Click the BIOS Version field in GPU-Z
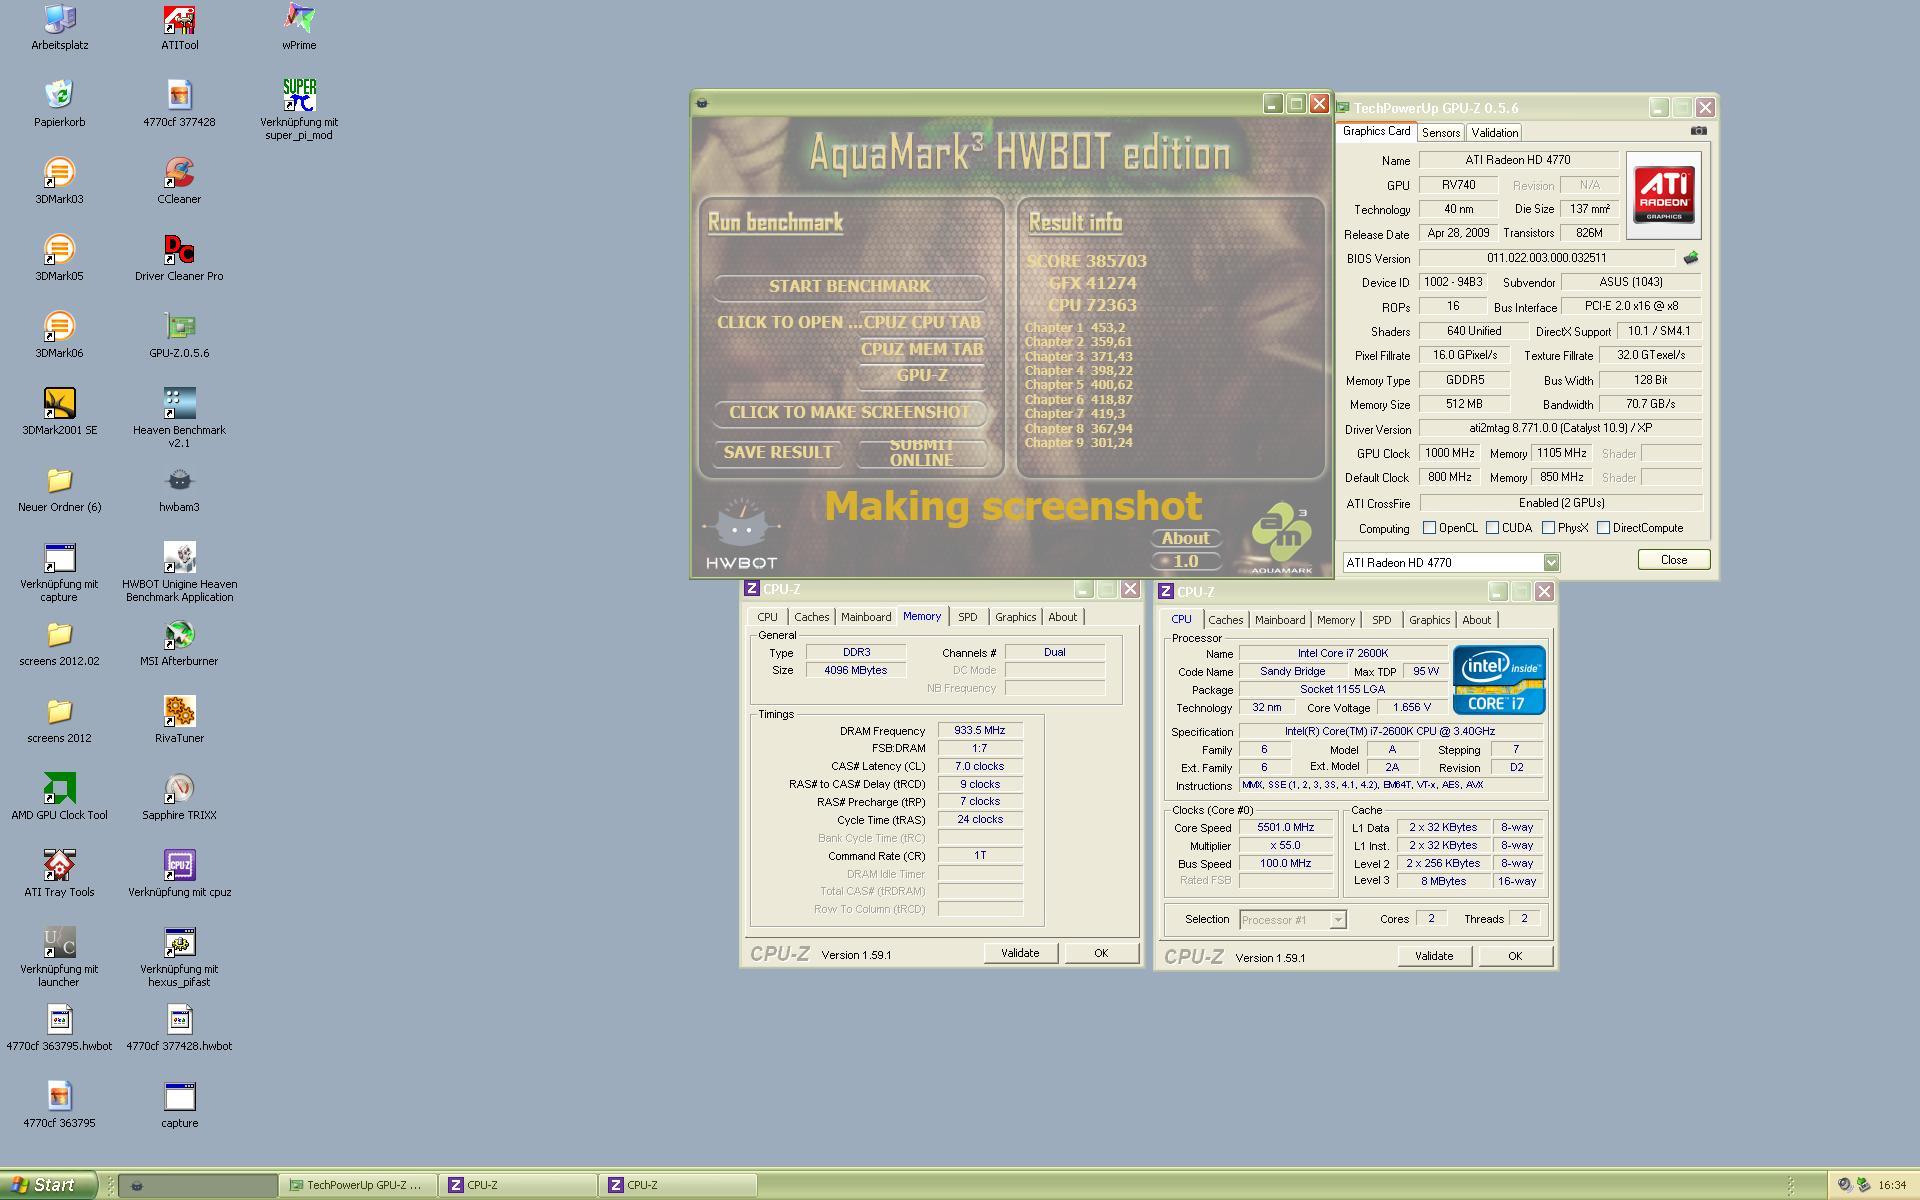The image size is (1920, 1200). tap(1546, 258)
